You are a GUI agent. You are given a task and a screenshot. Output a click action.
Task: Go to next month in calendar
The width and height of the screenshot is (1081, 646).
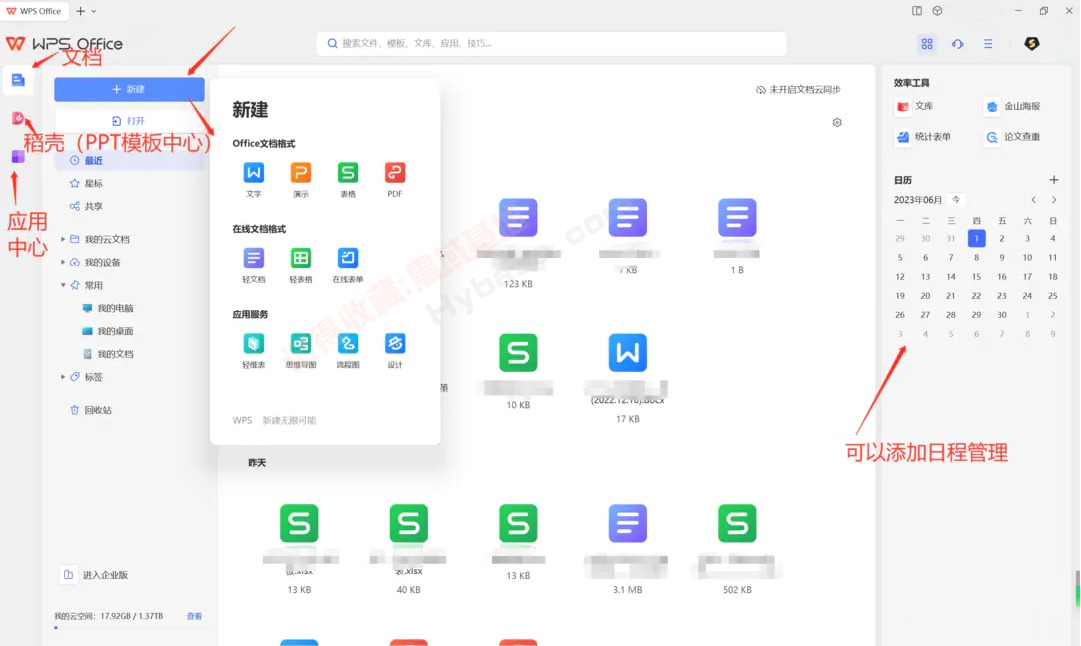[x=1053, y=200]
